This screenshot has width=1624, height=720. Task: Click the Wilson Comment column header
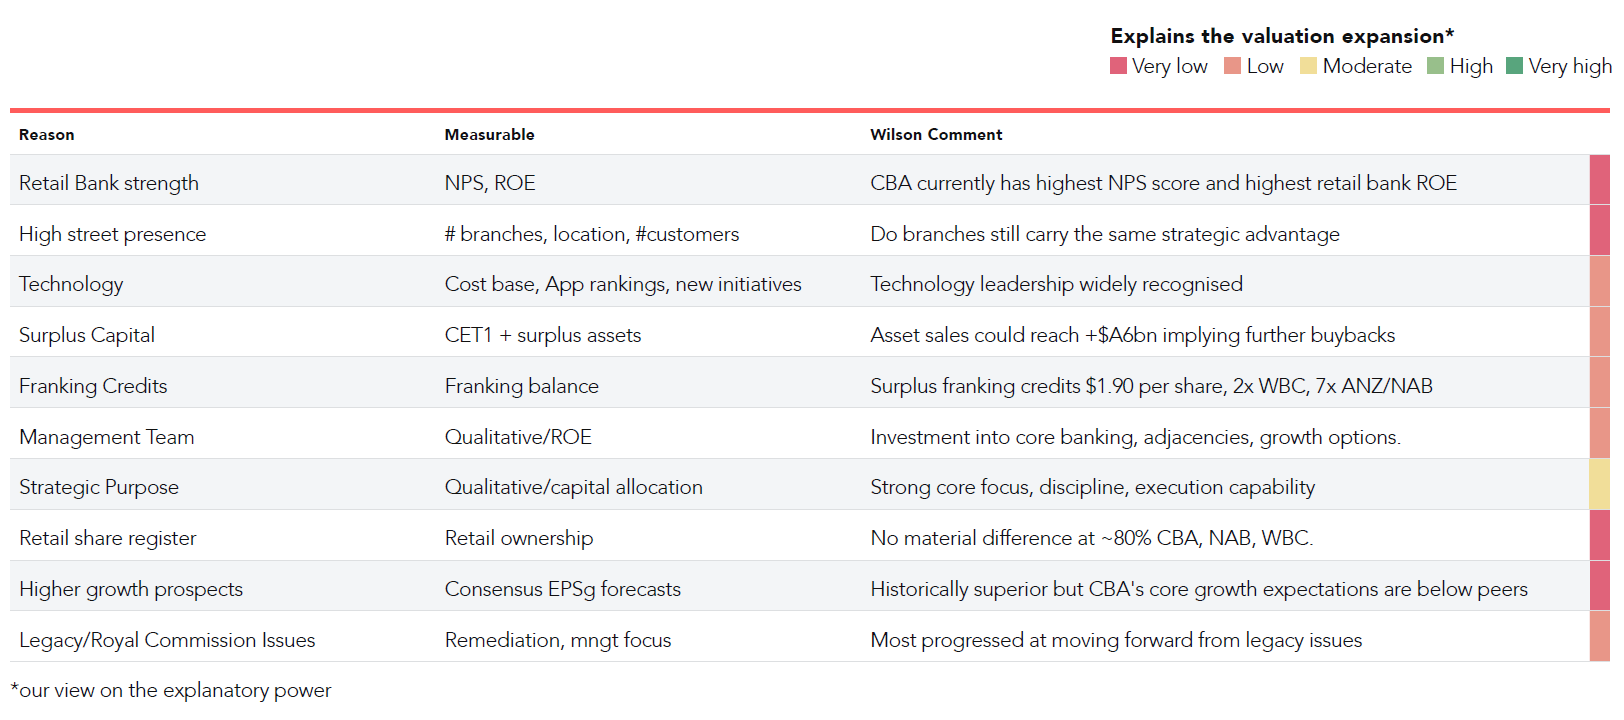(x=936, y=135)
